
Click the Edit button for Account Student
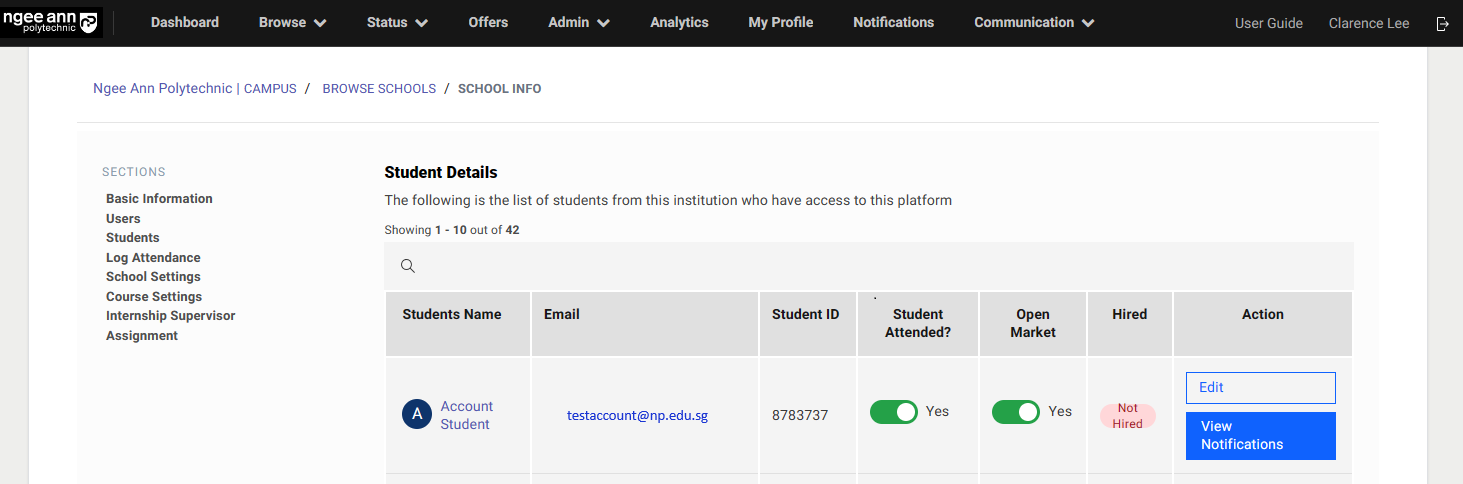coord(1260,387)
